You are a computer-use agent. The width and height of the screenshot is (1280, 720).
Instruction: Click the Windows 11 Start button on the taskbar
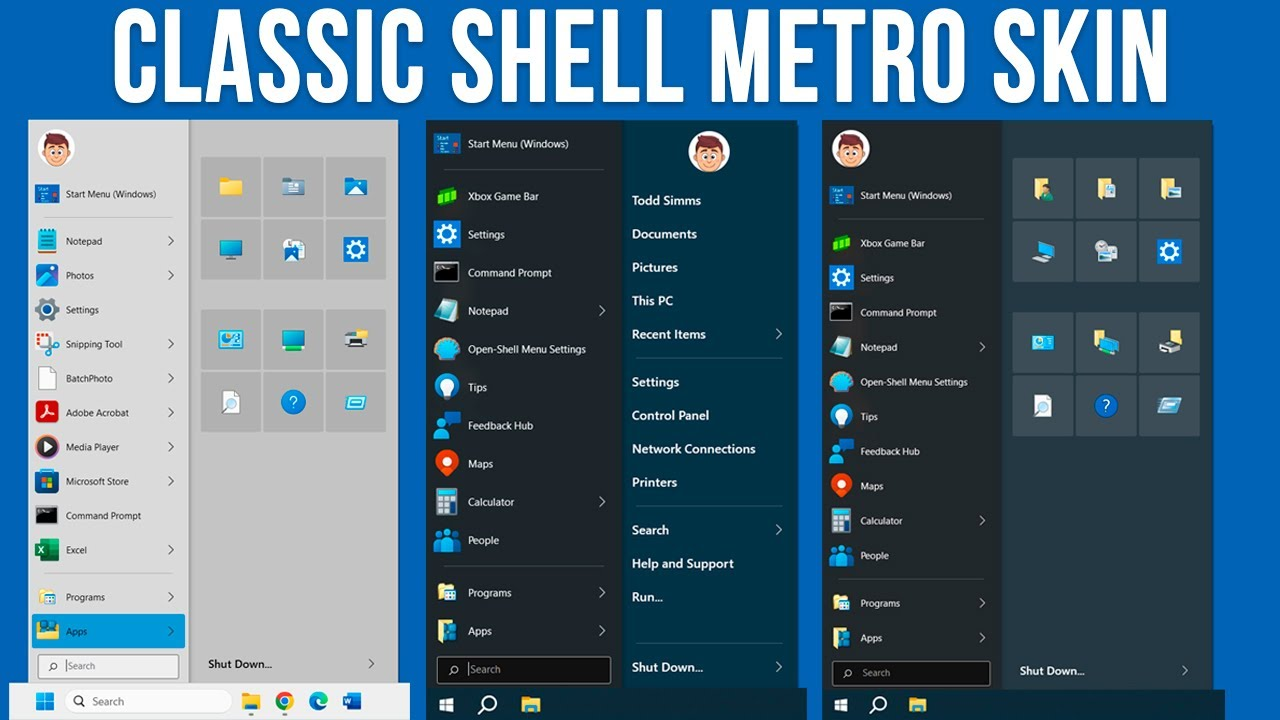pyautogui.click(x=45, y=701)
